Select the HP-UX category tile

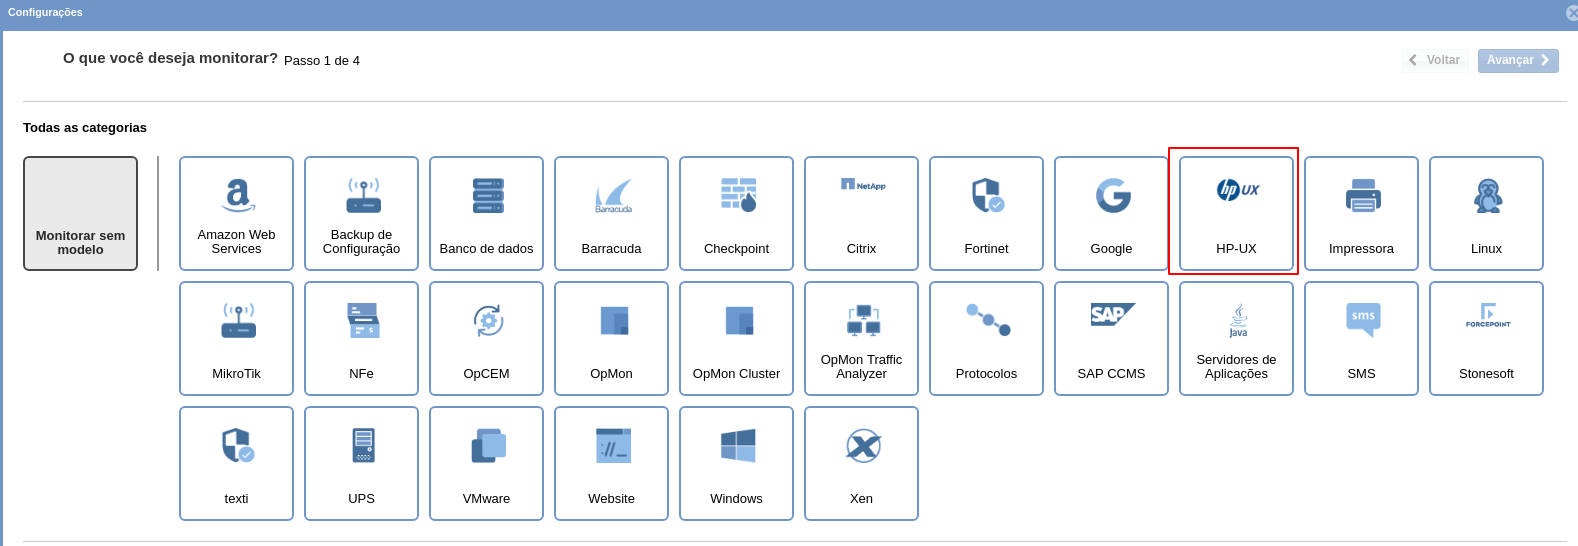coord(1236,213)
